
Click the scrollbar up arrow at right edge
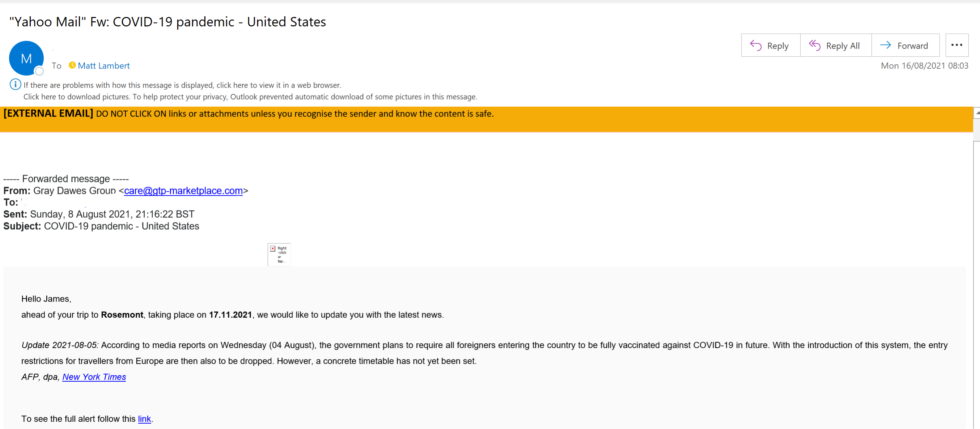coord(976,114)
